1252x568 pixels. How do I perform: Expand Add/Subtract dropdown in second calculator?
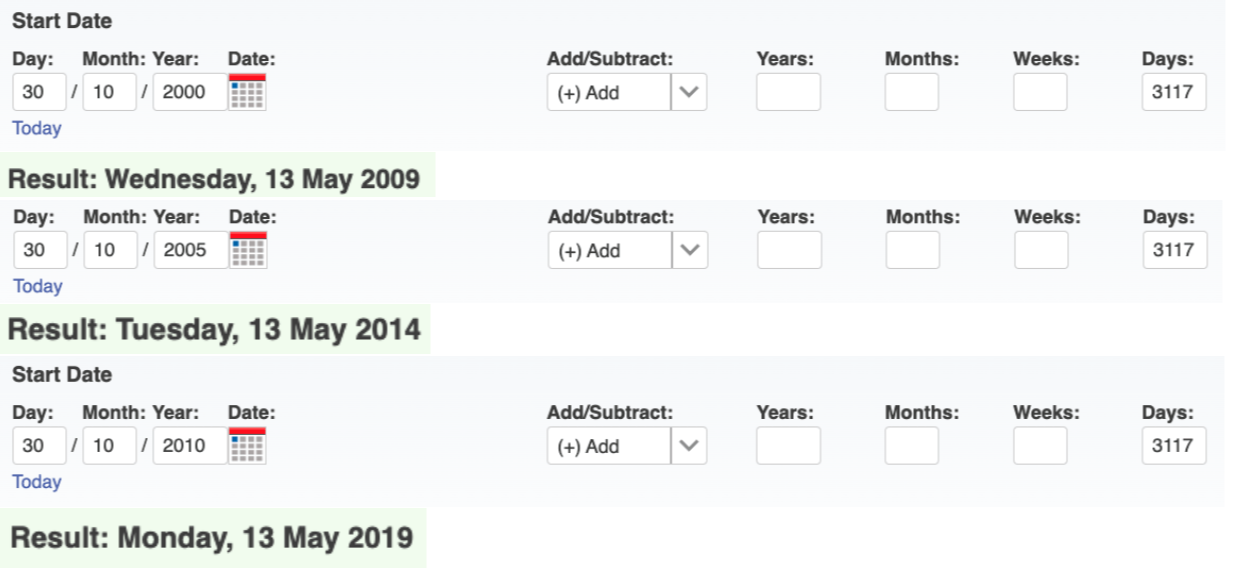click(627, 251)
